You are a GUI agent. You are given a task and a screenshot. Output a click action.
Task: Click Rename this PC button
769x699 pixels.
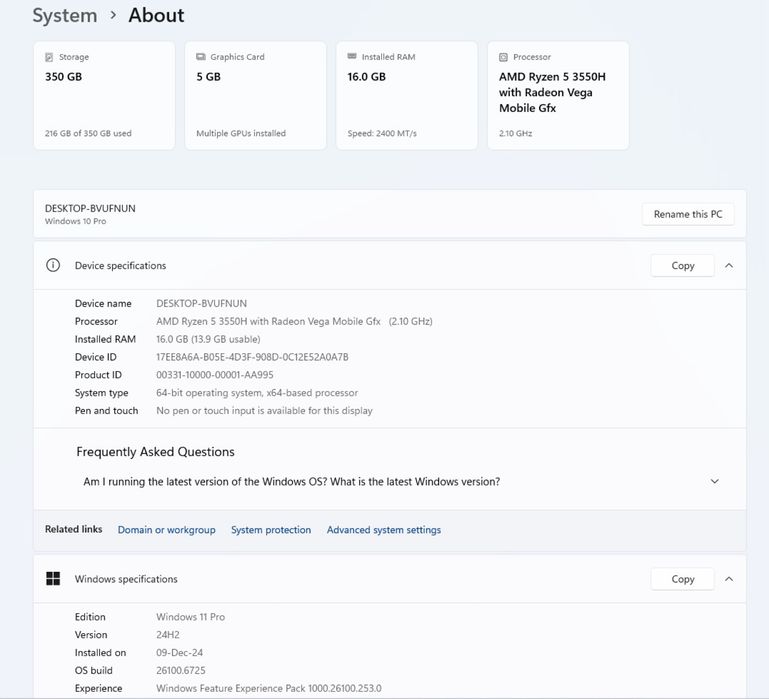coord(687,214)
